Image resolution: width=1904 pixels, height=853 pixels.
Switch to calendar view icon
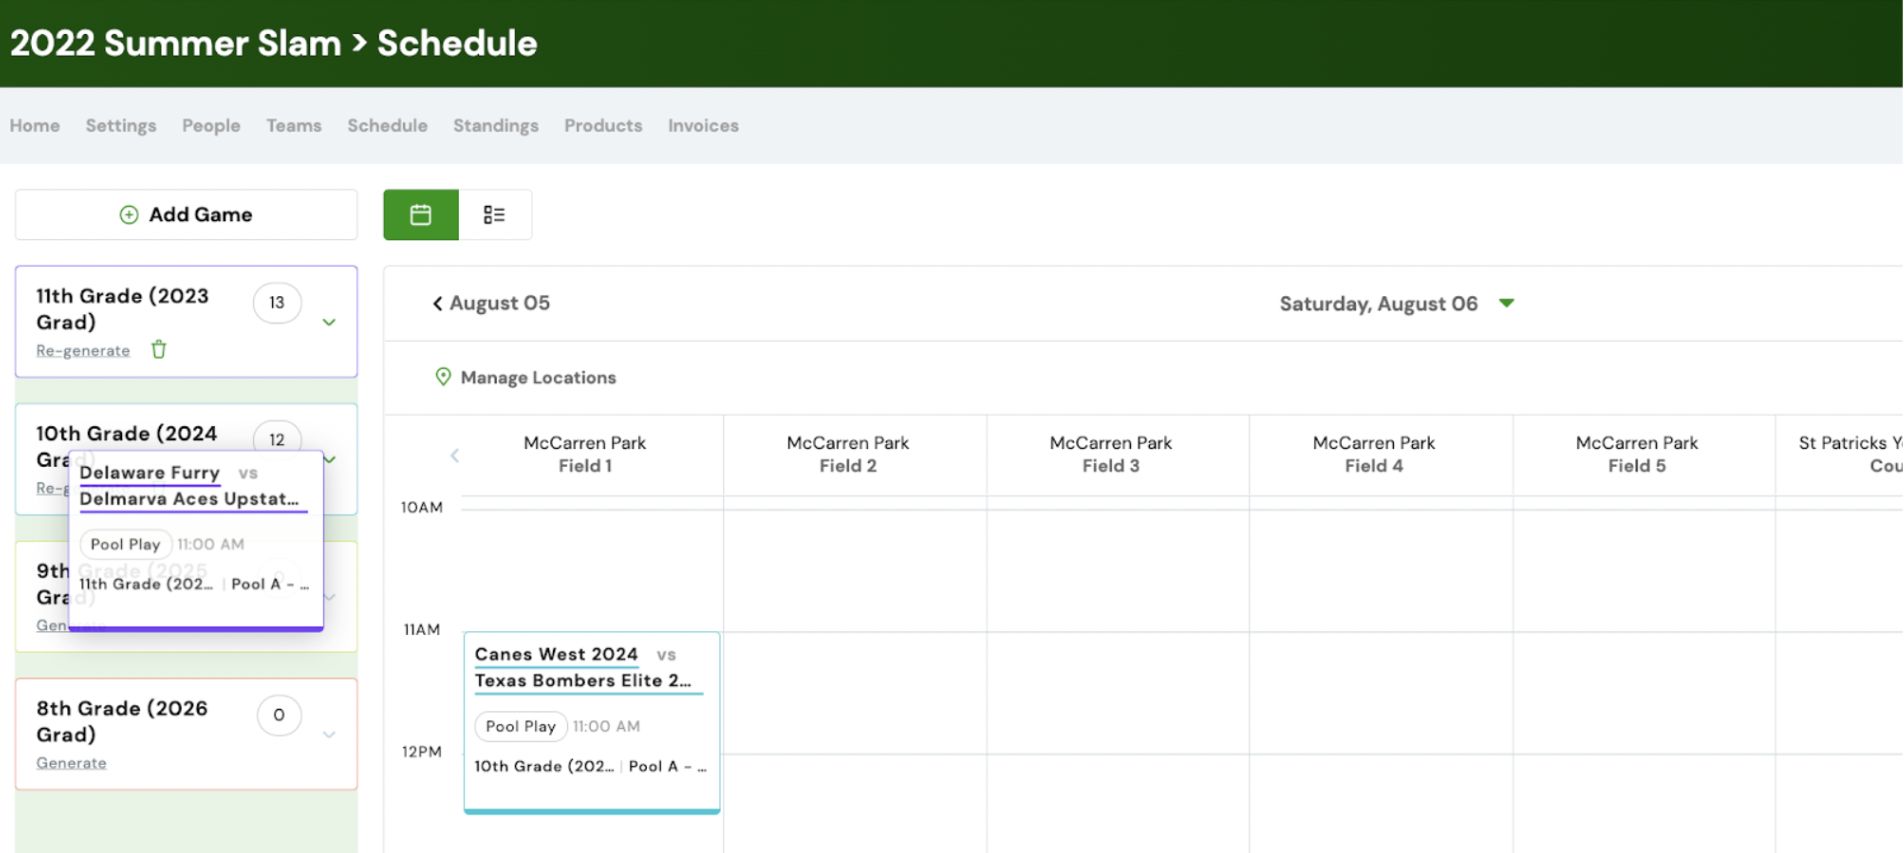pos(421,214)
